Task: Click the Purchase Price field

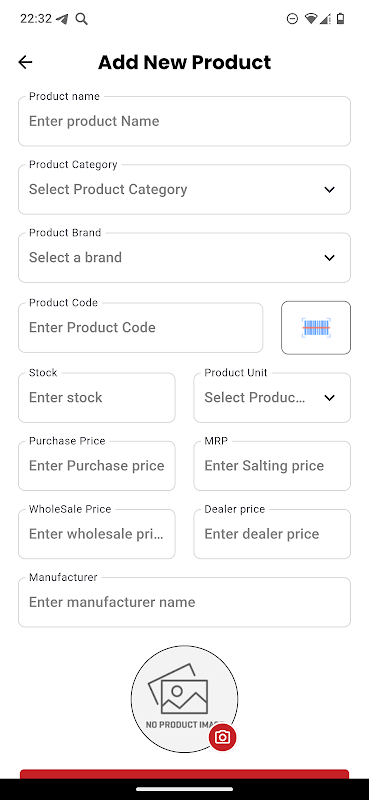Action: click(x=96, y=466)
